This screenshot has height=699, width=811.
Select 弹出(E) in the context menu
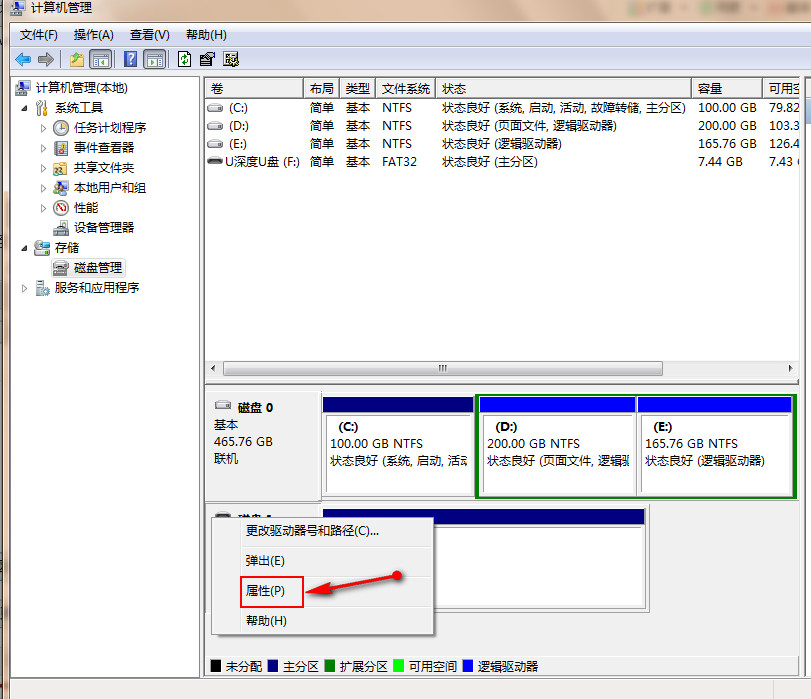tap(265, 561)
